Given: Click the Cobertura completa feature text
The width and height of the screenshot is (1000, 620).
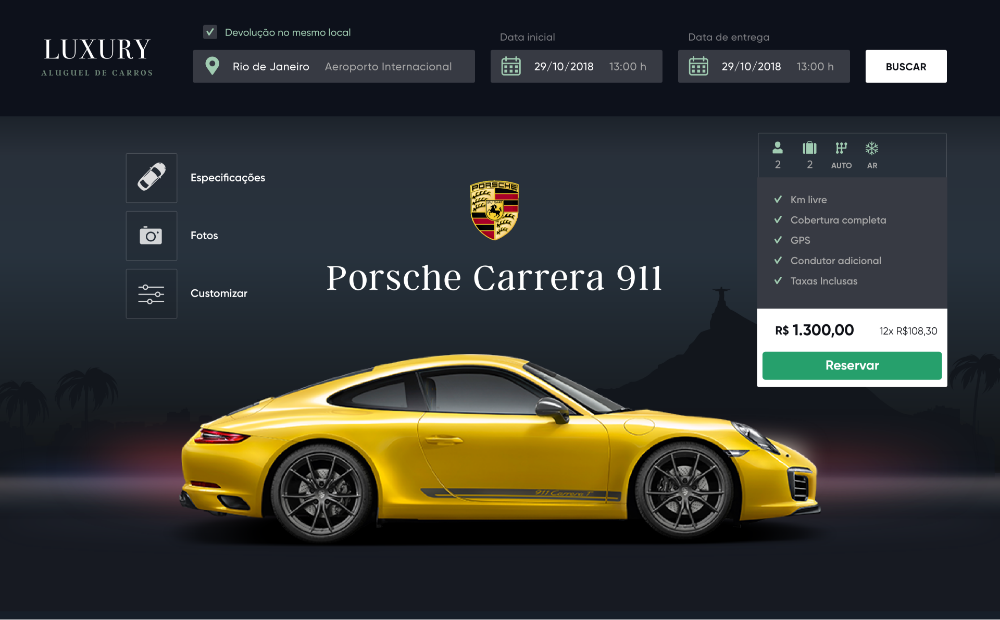Looking at the screenshot, I should coord(838,220).
